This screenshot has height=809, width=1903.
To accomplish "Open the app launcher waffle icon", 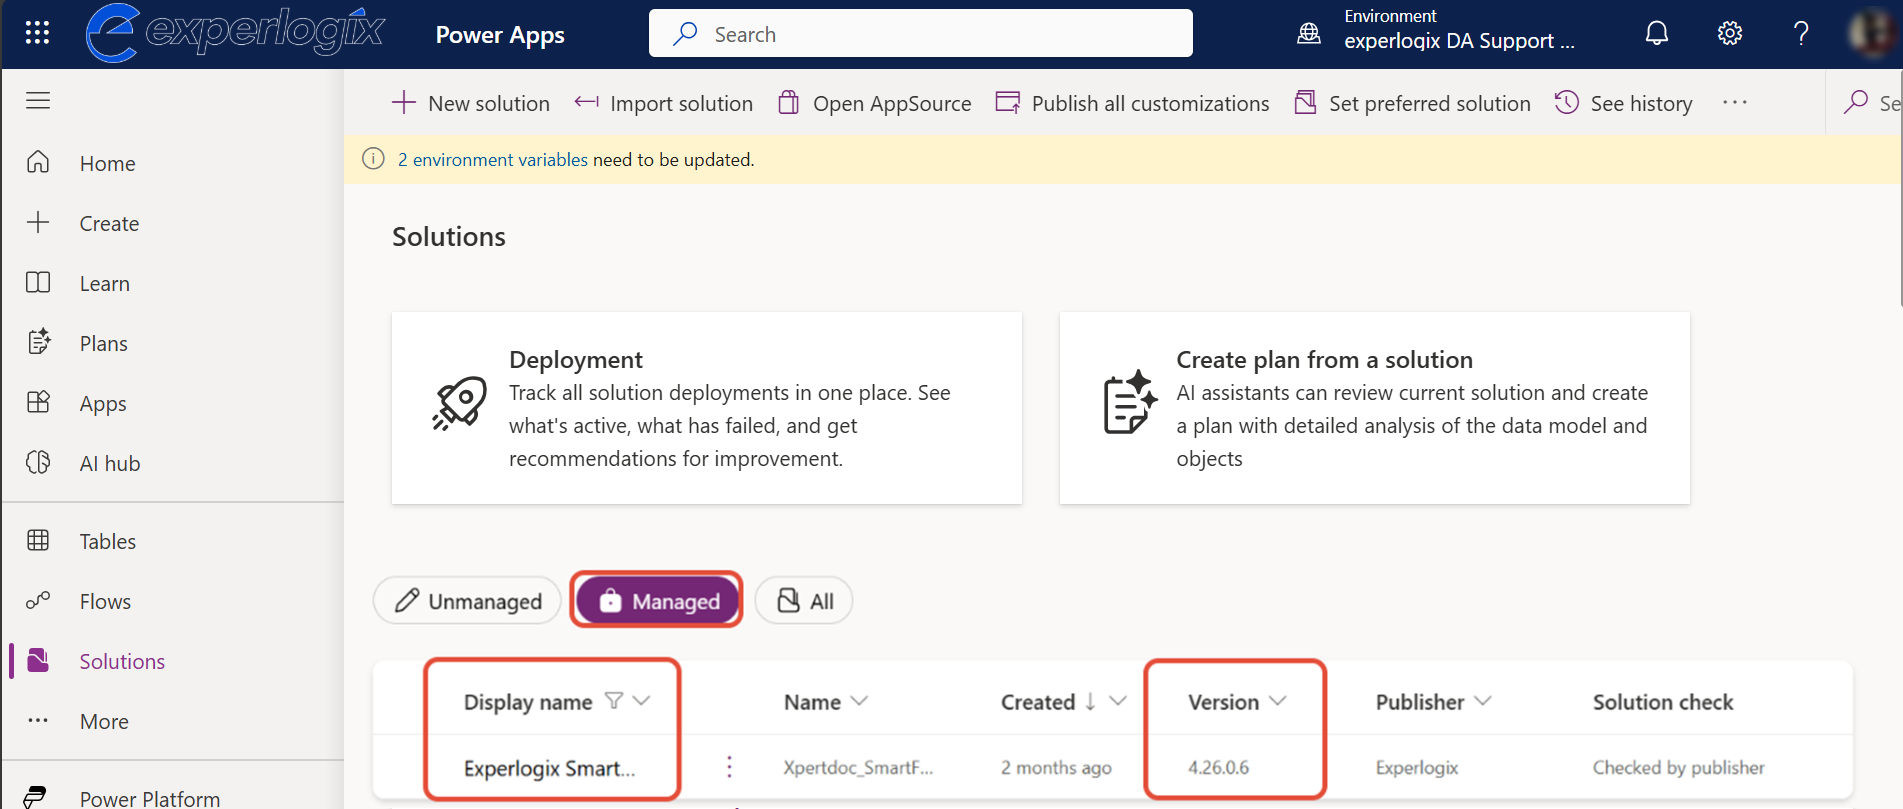I will [37, 33].
